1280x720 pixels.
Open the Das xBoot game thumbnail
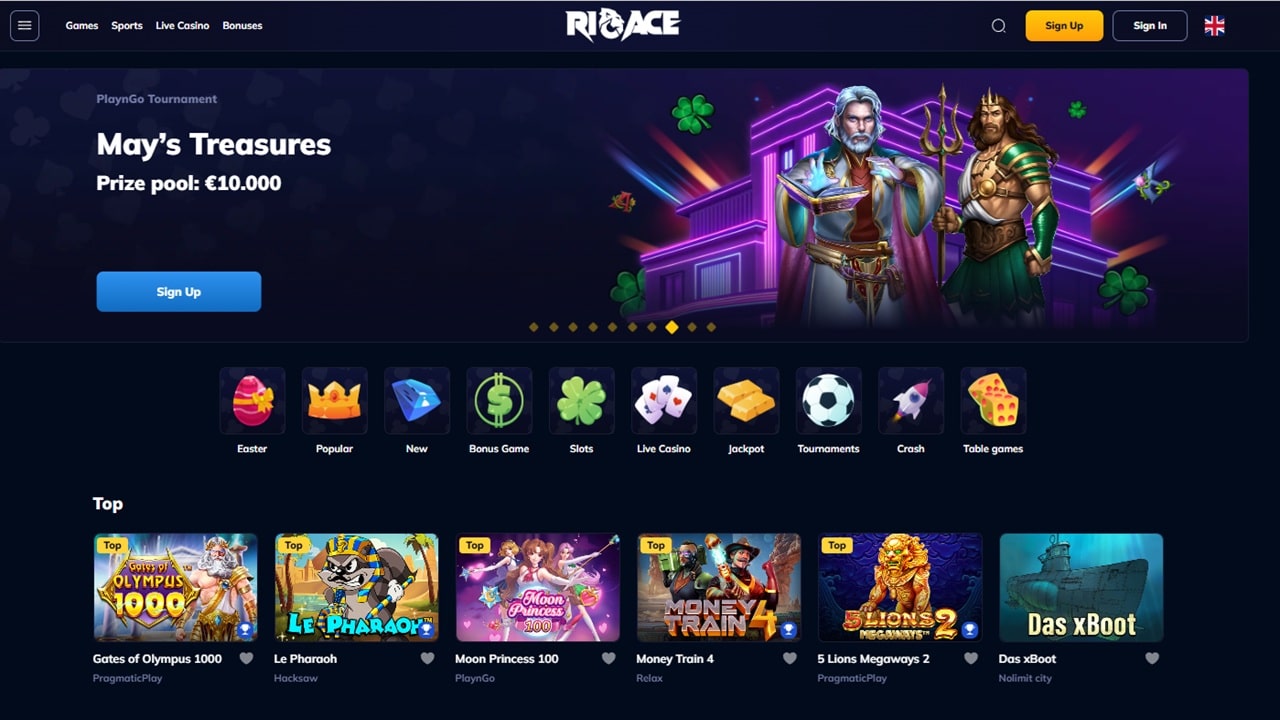[1081, 587]
